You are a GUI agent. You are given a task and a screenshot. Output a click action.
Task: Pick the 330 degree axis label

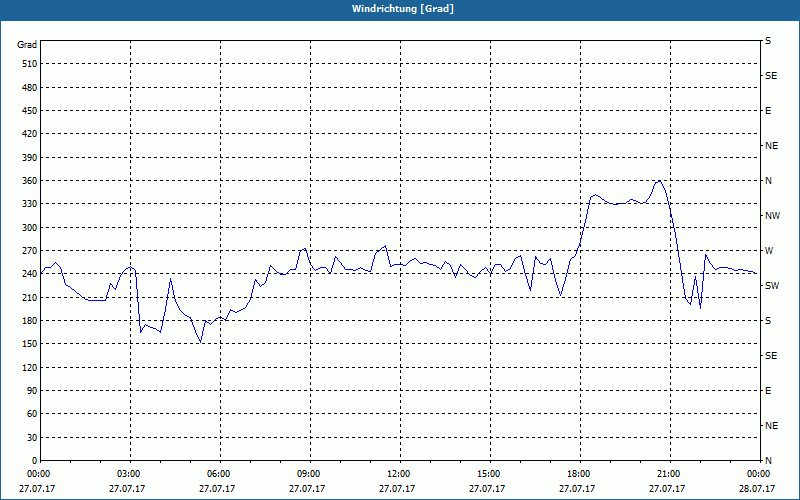coord(29,204)
